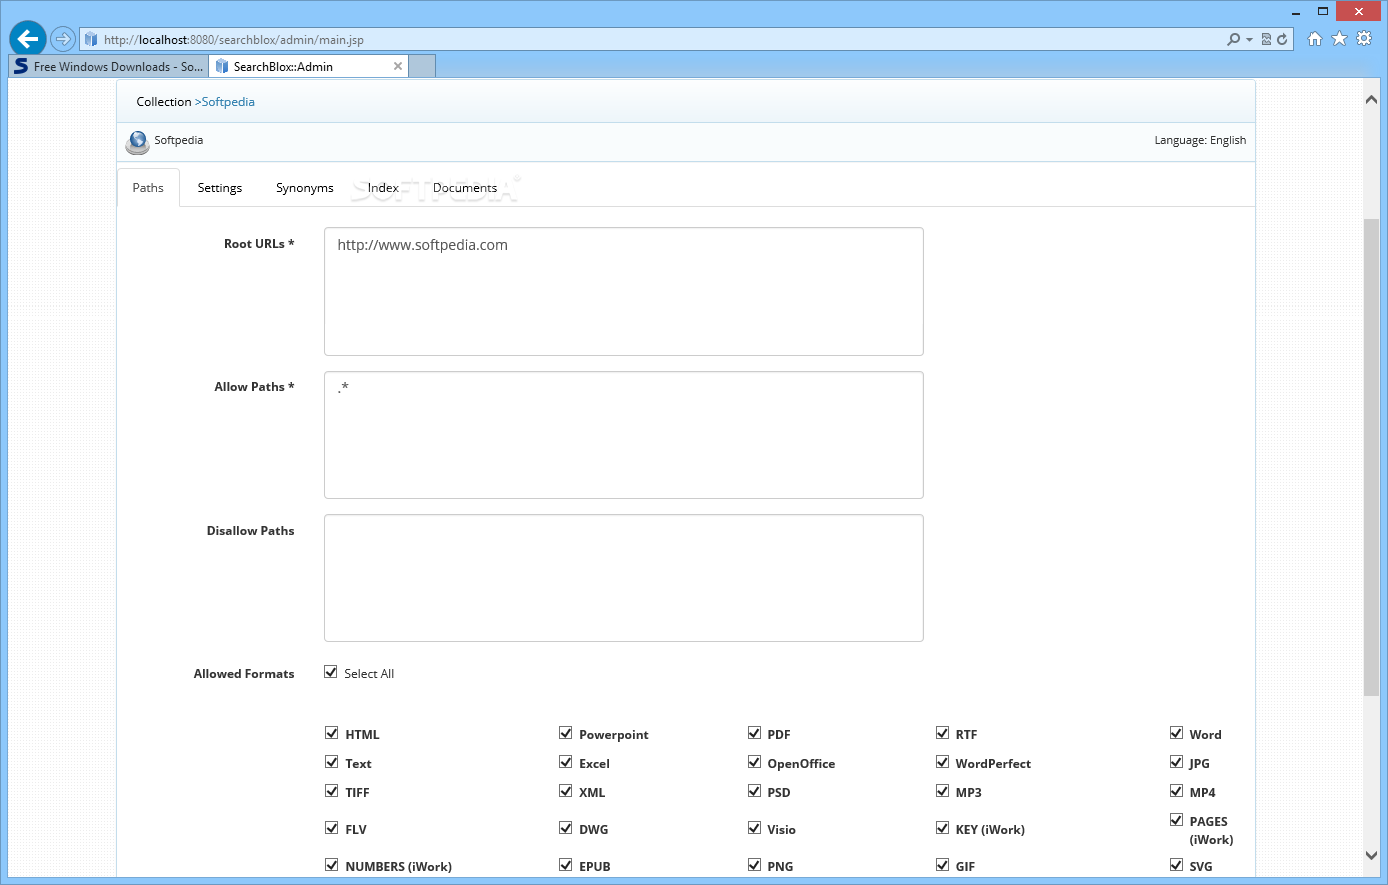Disable the MP4 format checkbox
1388x885 pixels.
(x=1177, y=791)
